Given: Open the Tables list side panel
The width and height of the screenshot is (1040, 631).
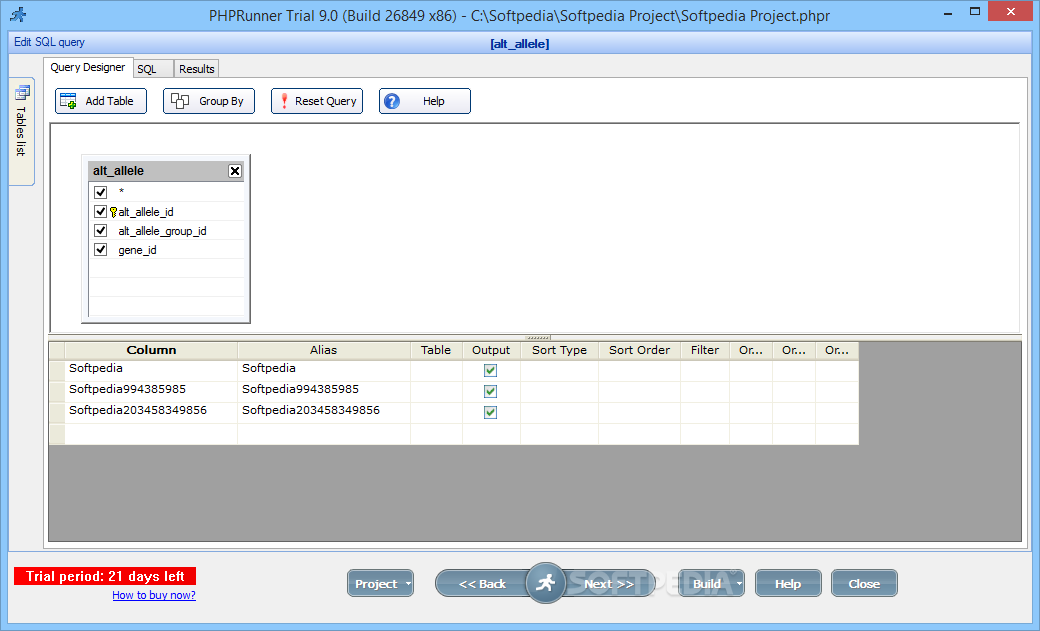Looking at the screenshot, I should click(x=21, y=131).
